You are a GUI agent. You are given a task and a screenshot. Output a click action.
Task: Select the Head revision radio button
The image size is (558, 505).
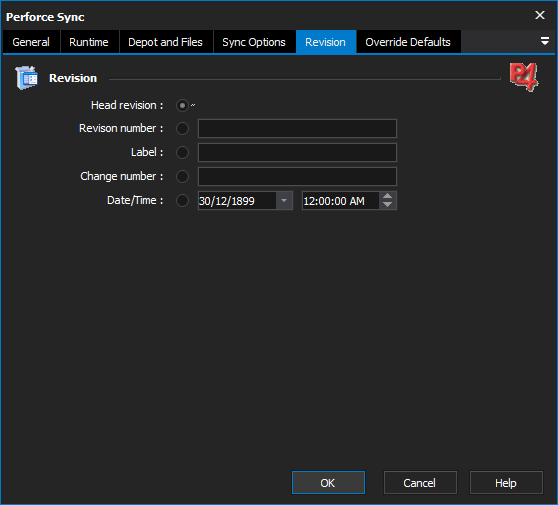tap(182, 106)
